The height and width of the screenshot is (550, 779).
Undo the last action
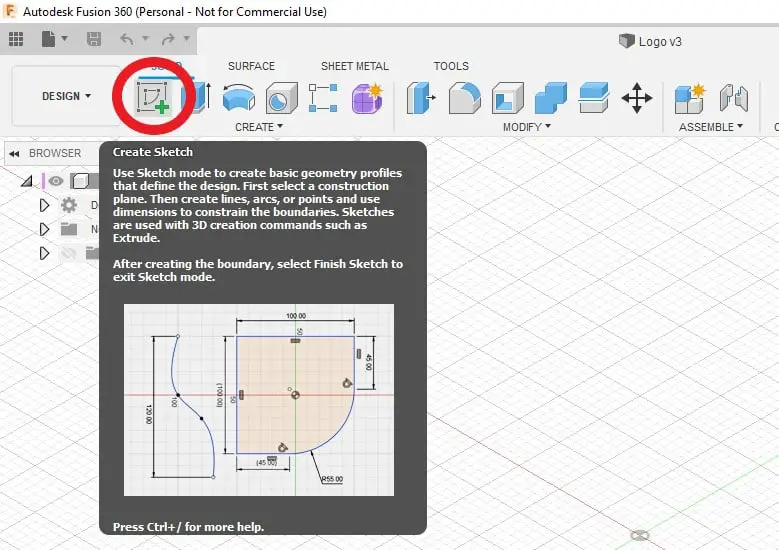pyautogui.click(x=127, y=39)
